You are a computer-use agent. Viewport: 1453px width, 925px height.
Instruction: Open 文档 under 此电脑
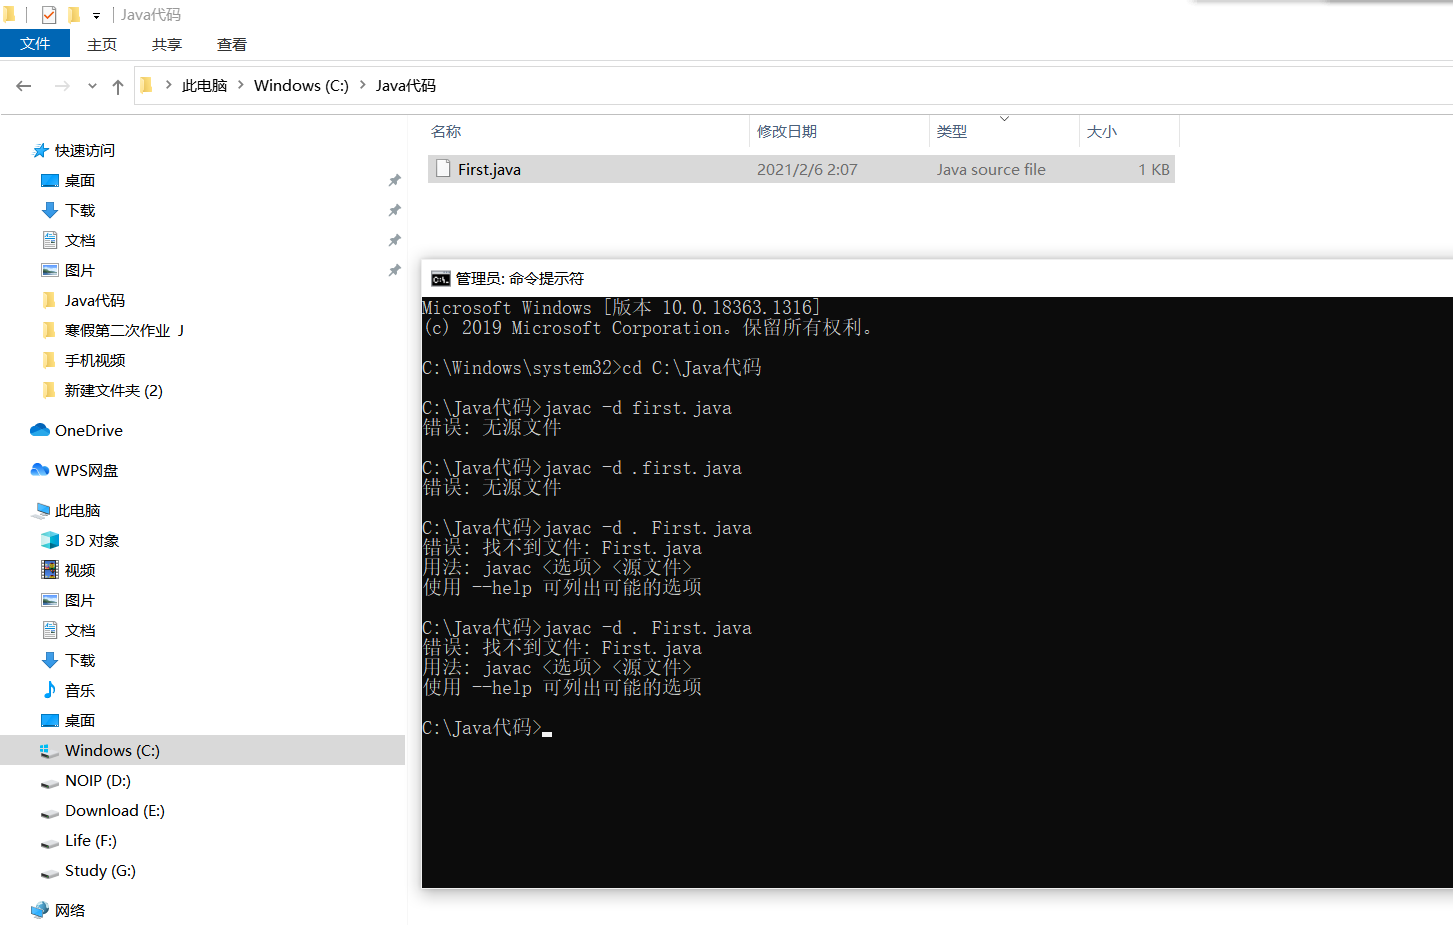tap(80, 630)
